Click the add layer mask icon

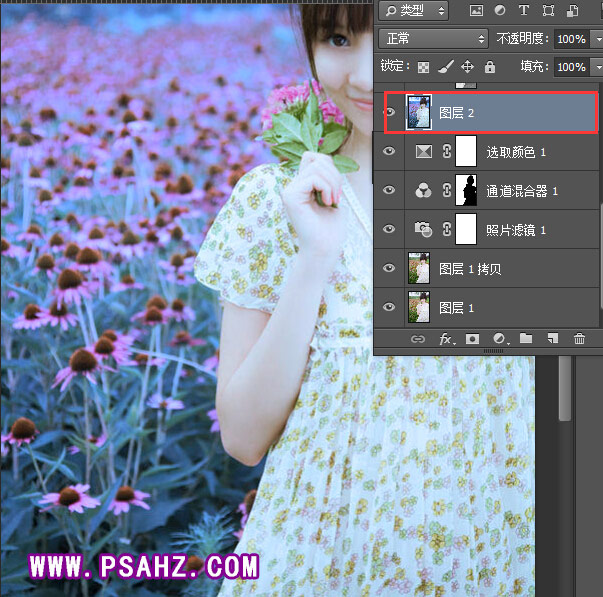coord(473,340)
